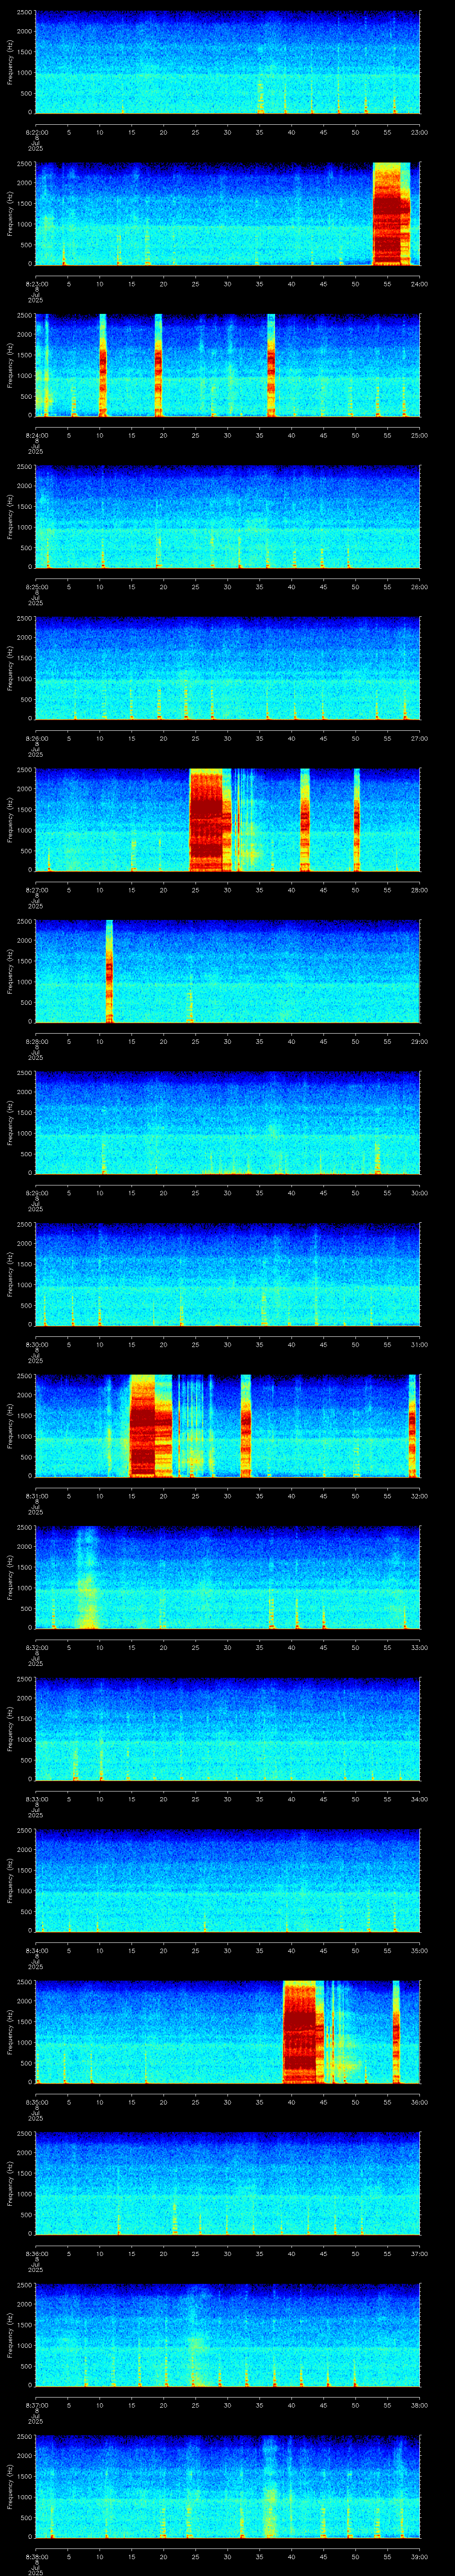Select the wide red burst in 8:35:00 panel
The image size is (455, 2576).
pos(303,2032)
